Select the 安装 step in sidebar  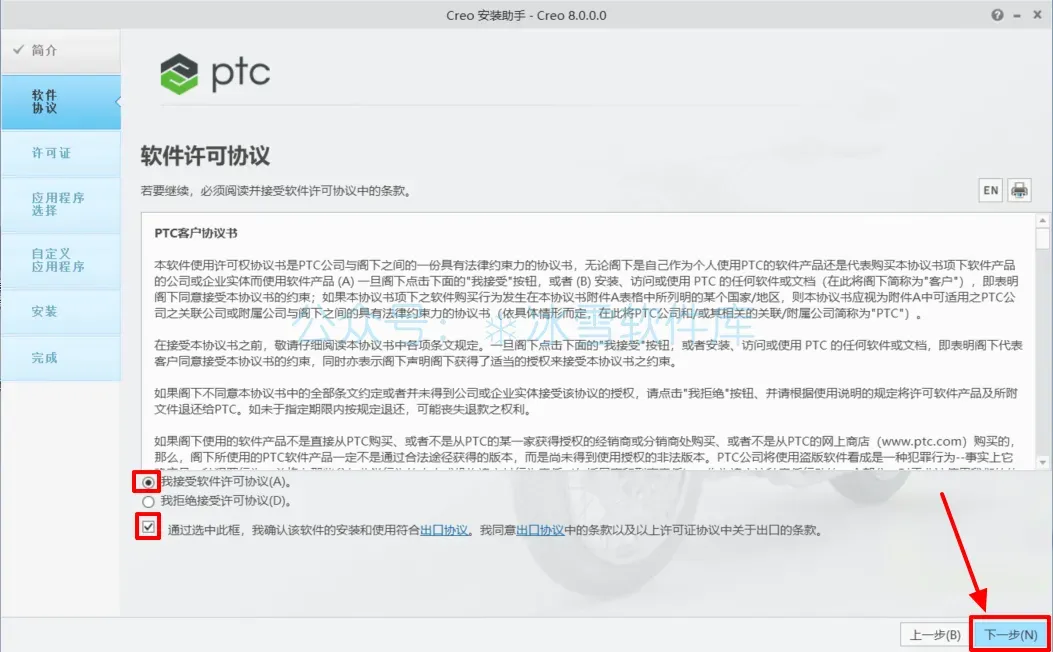(60, 312)
